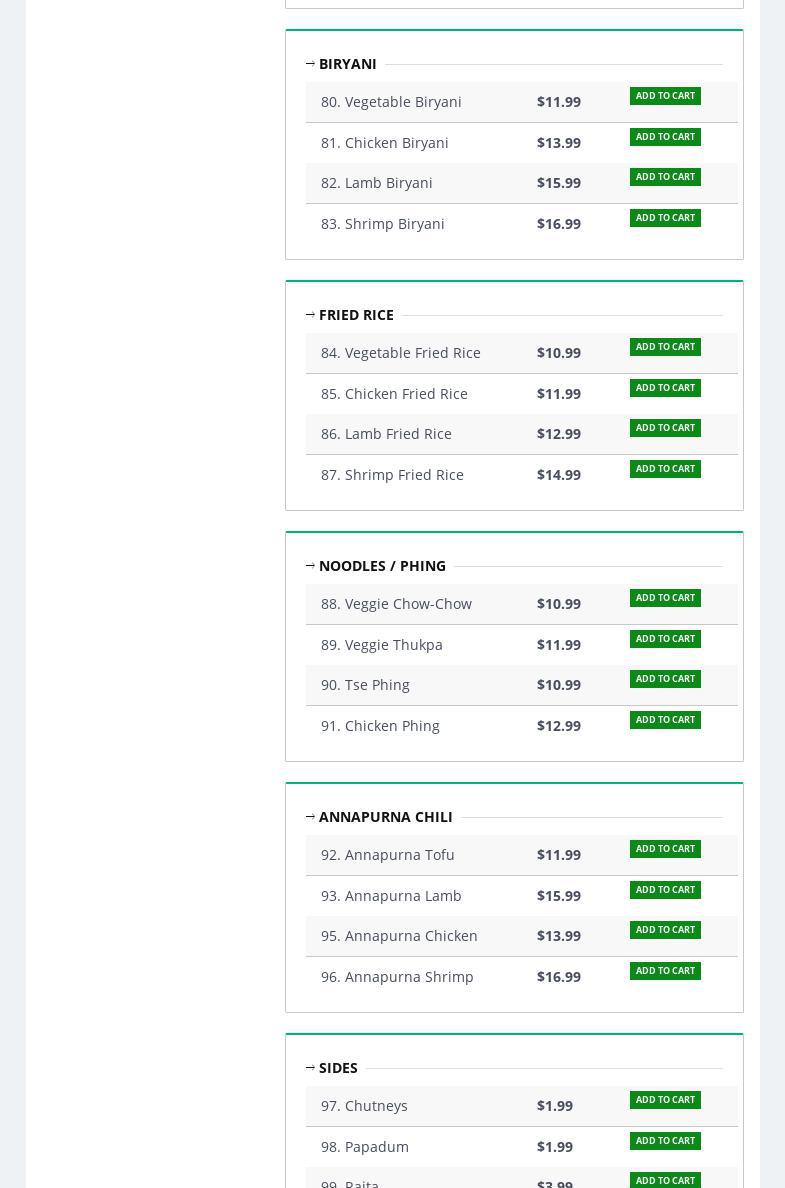Add Chutneys to cart

click(665, 1100)
